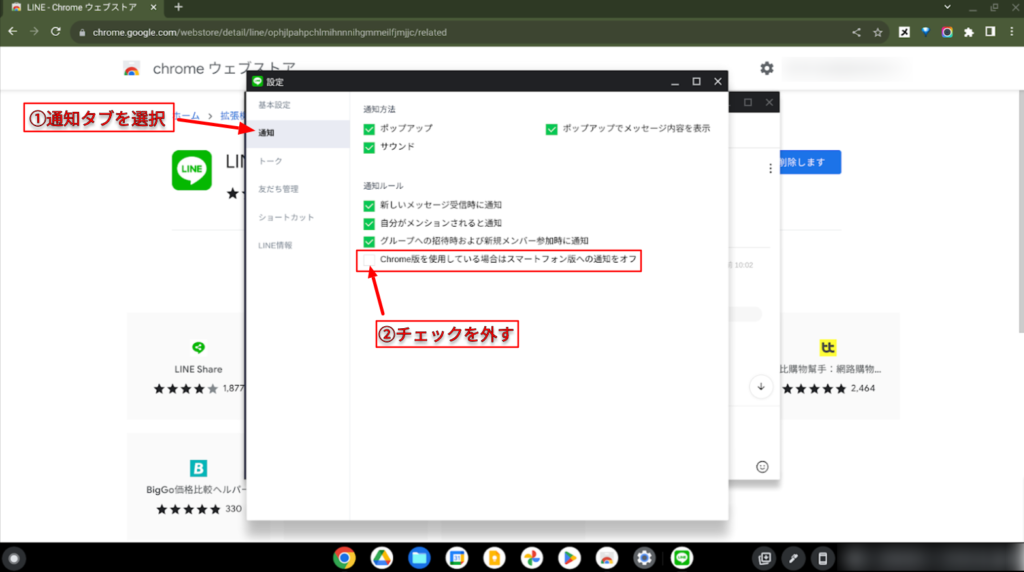Screen dimensions: 1024x572
Task: Switch to the トーク settings tab
Action: click(270, 161)
